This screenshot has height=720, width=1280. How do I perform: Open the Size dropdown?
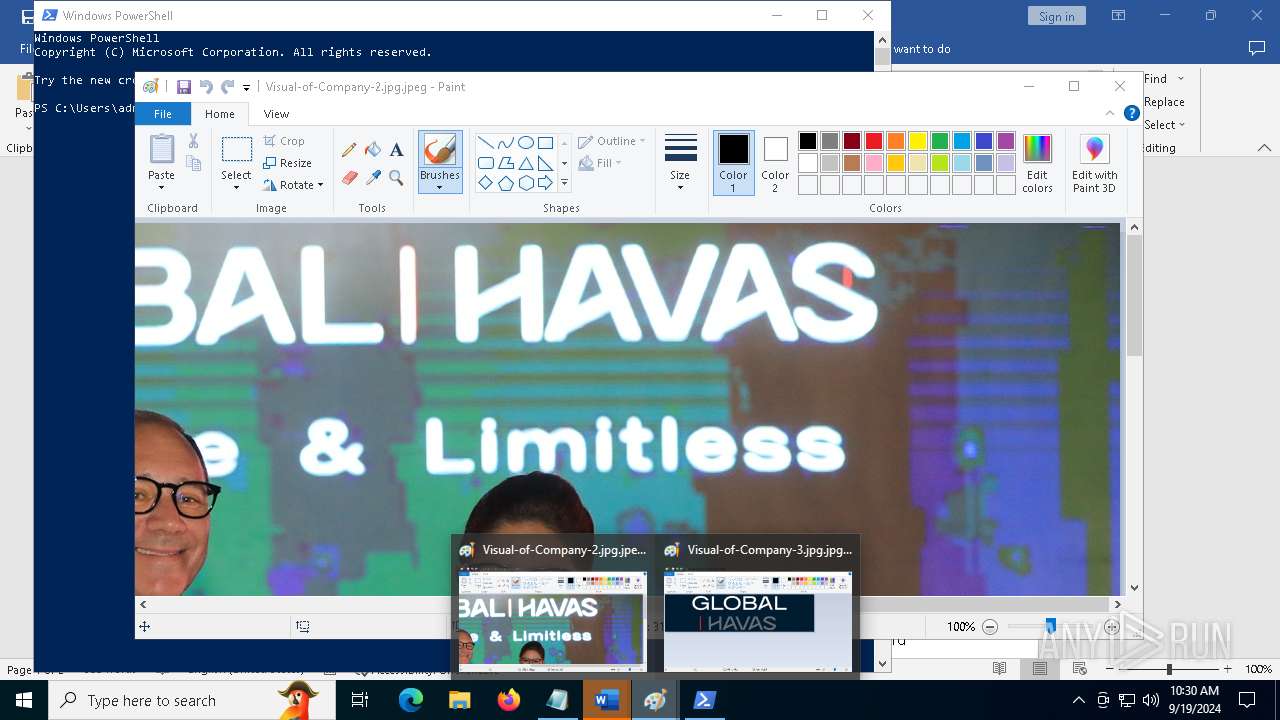tap(680, 163)
